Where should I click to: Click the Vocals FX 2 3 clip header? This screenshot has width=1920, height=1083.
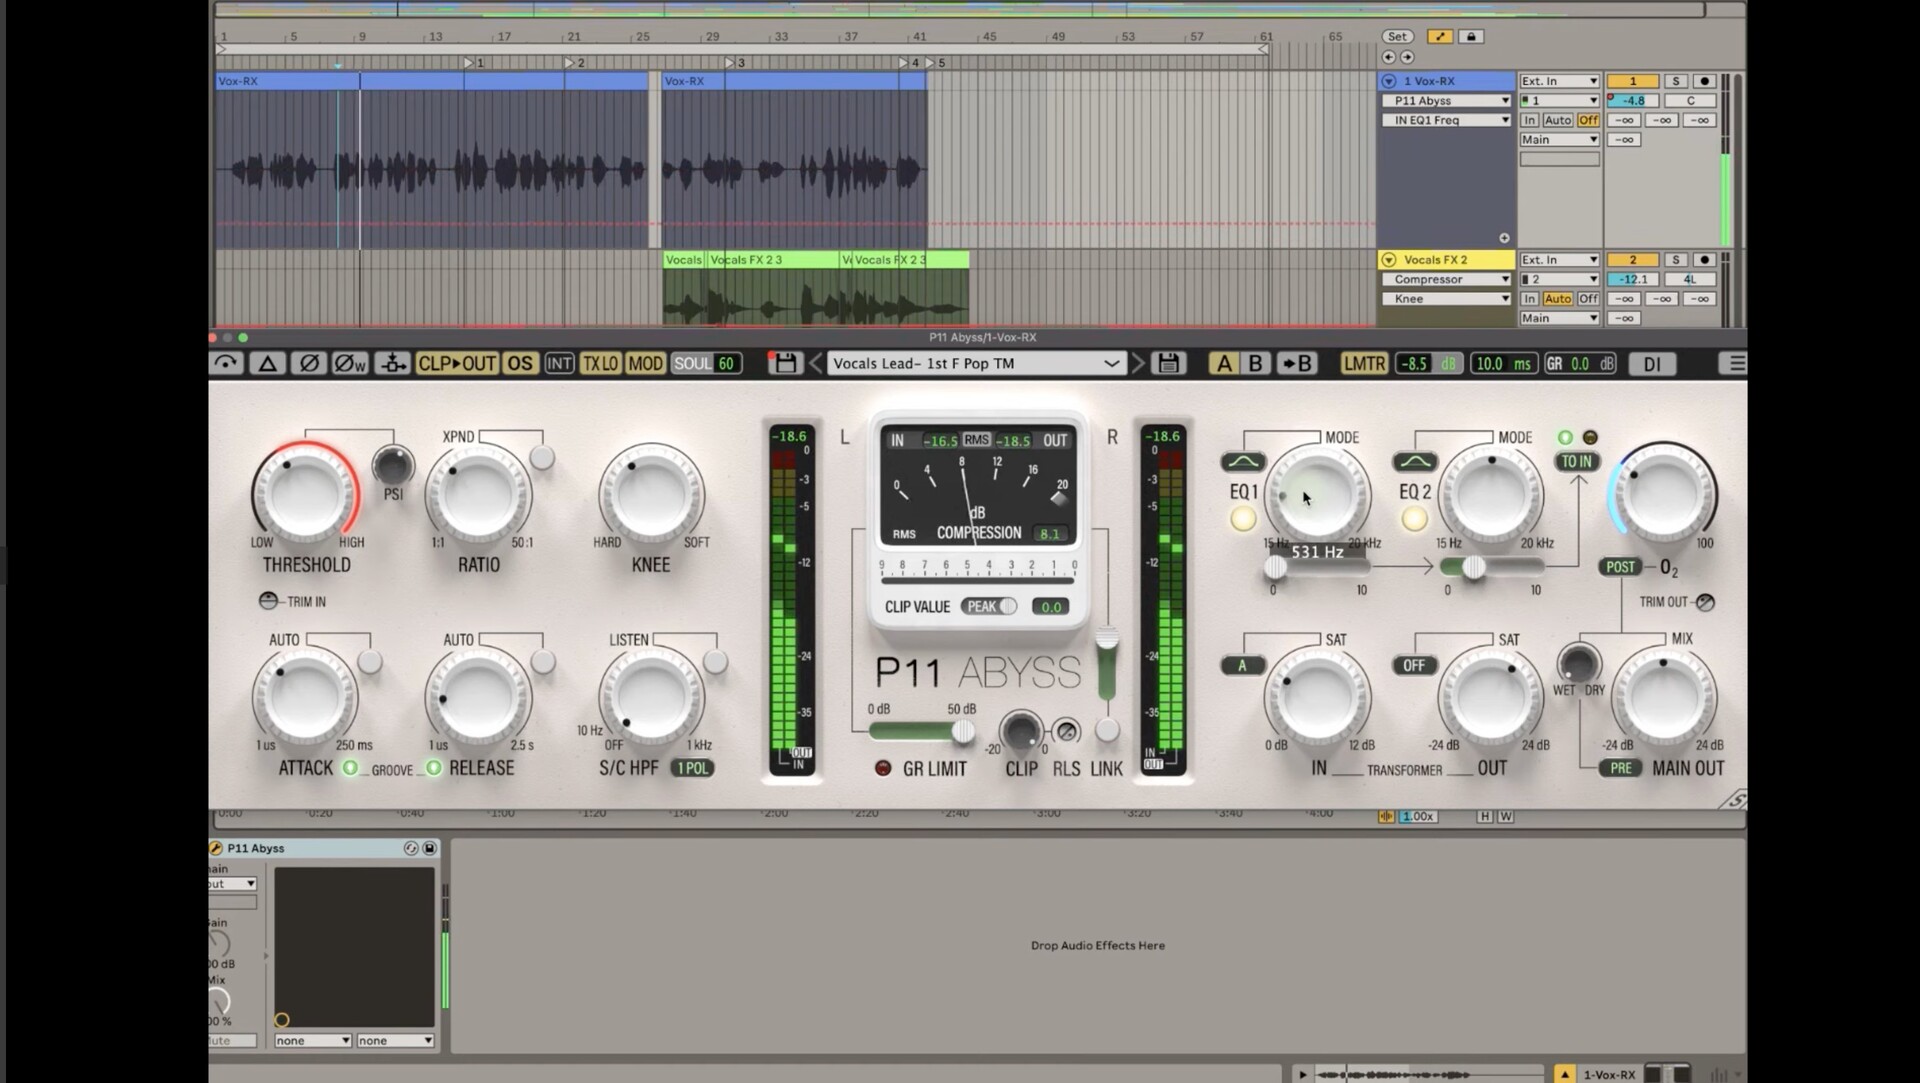tap(774, 260)
